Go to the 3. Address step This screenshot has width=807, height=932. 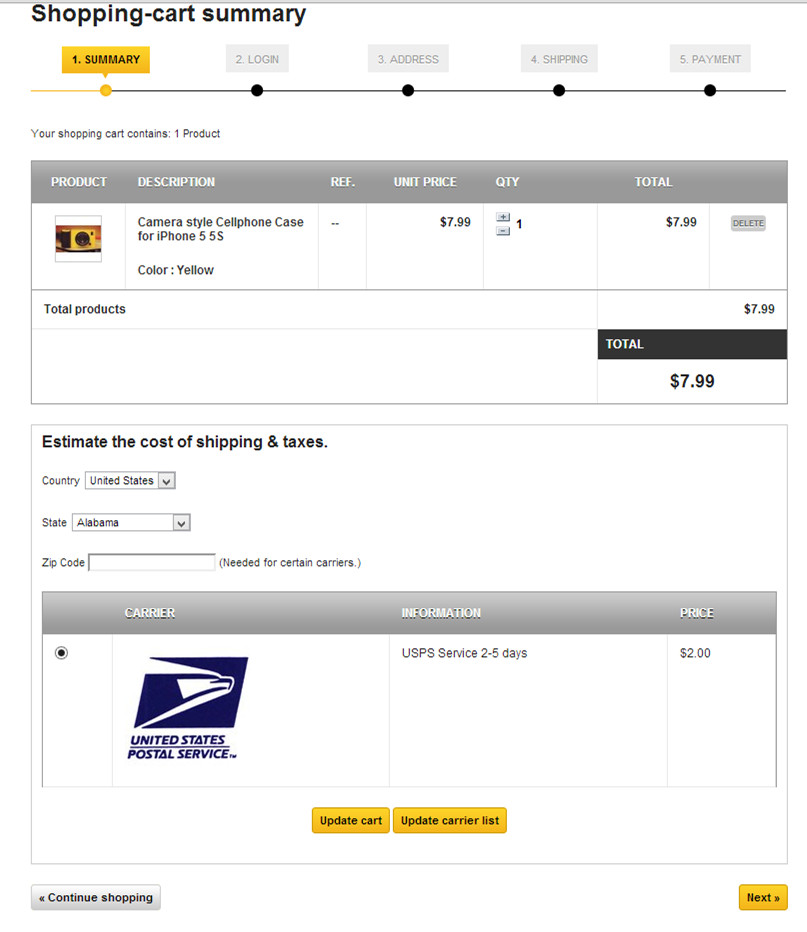click(x=408, y=59)
